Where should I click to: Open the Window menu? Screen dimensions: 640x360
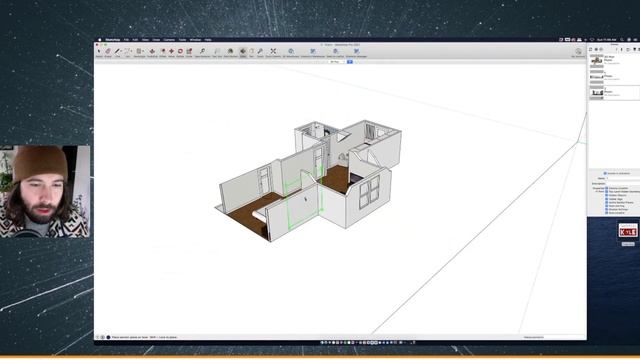[195, 40]
